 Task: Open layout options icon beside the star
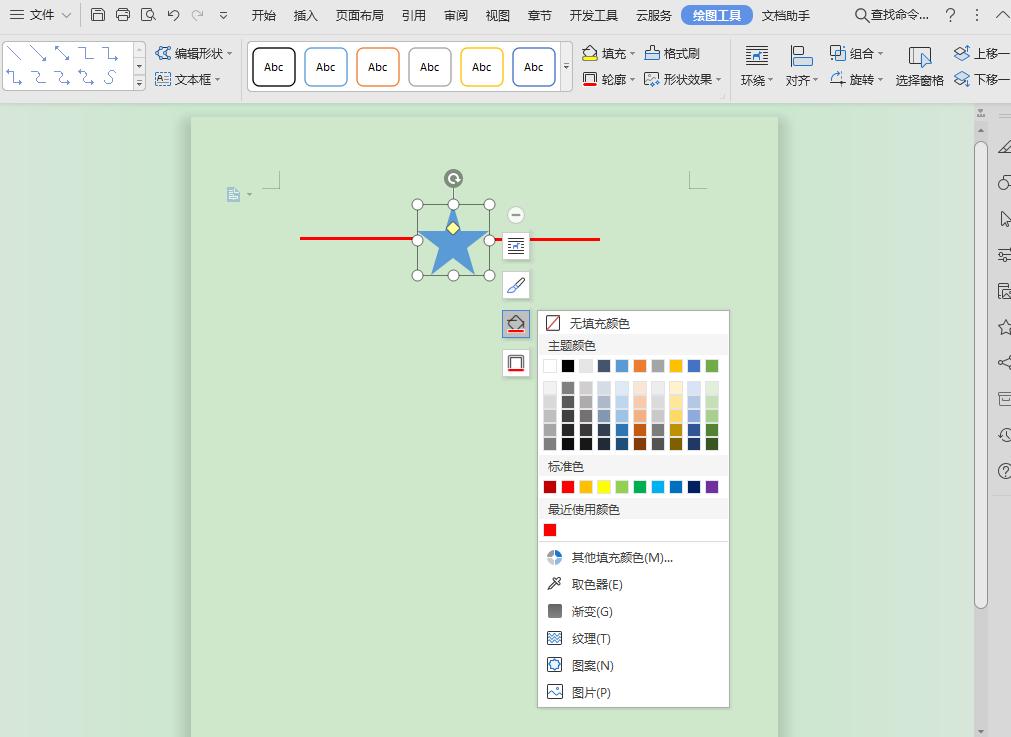(x=516, y=246)
